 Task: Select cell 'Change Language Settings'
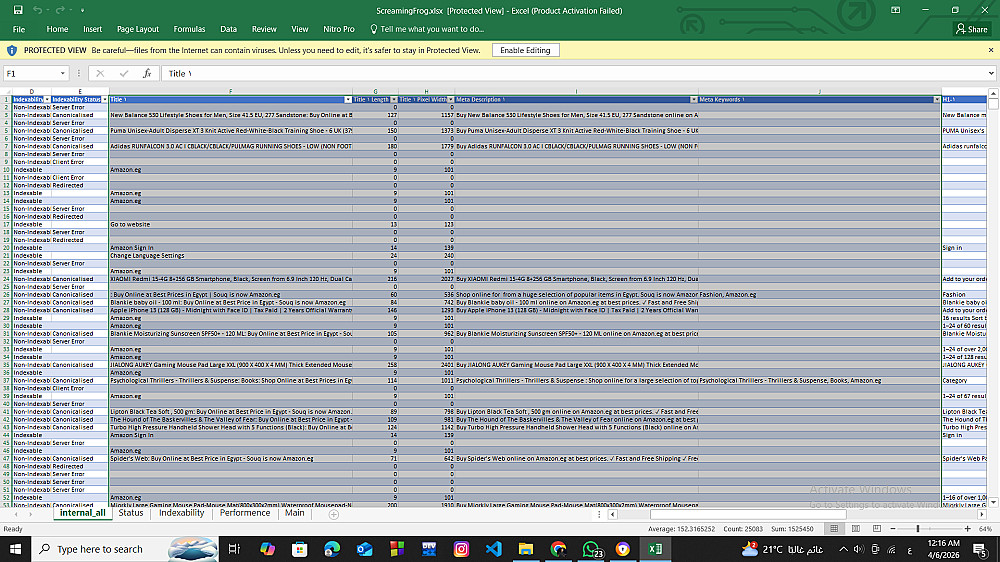coord(230,256)
